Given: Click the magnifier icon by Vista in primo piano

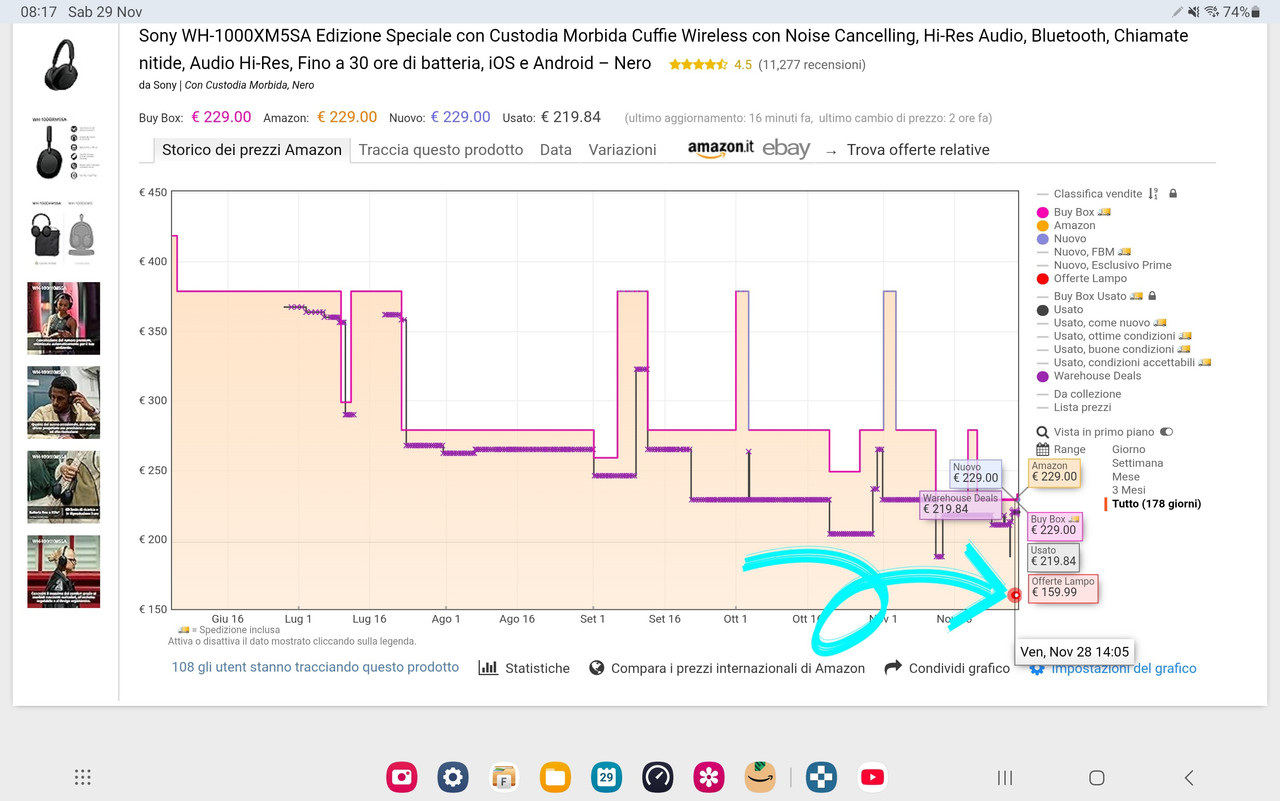Looking at the screenshot, I should [x=1043, y=432].
